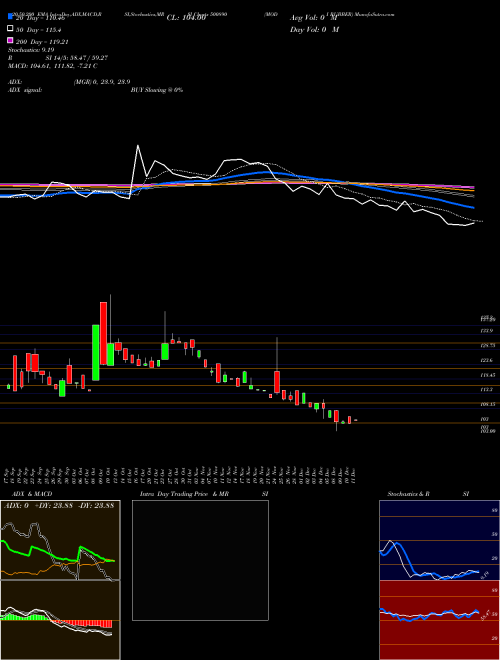
Task: Click the 118.45 price axis label
Action: click(x=488, y=375)
